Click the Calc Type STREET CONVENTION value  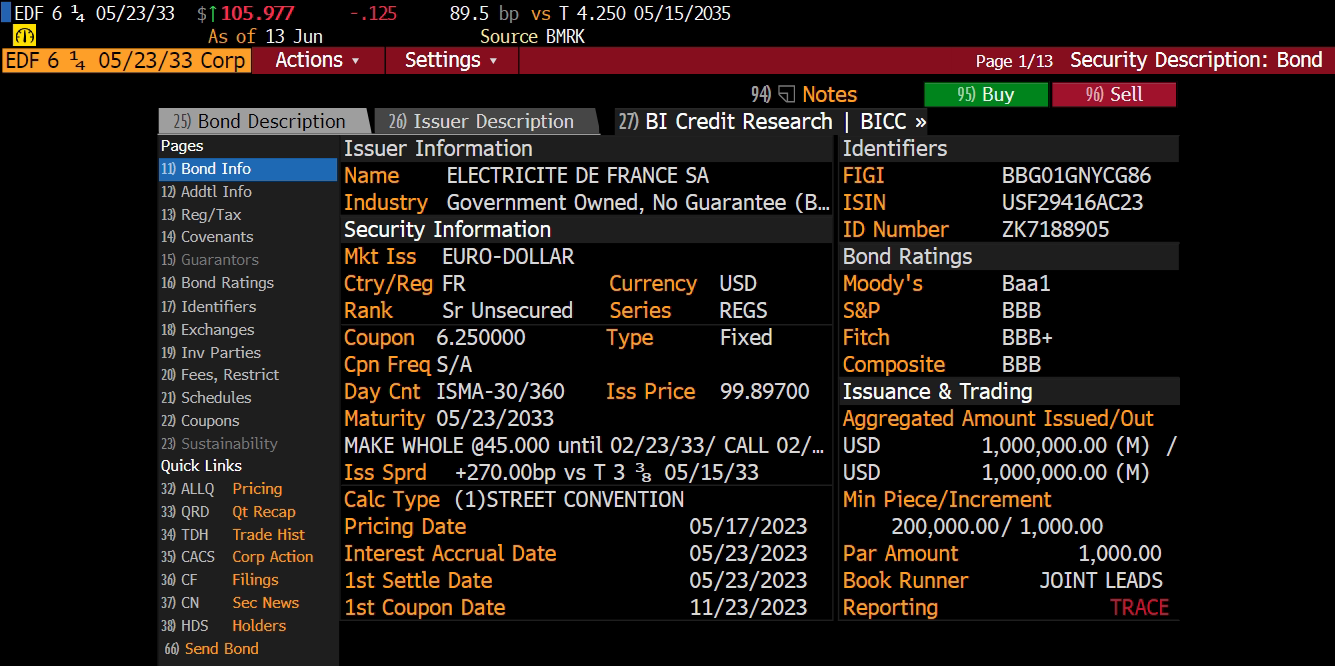tap(569, 500)
